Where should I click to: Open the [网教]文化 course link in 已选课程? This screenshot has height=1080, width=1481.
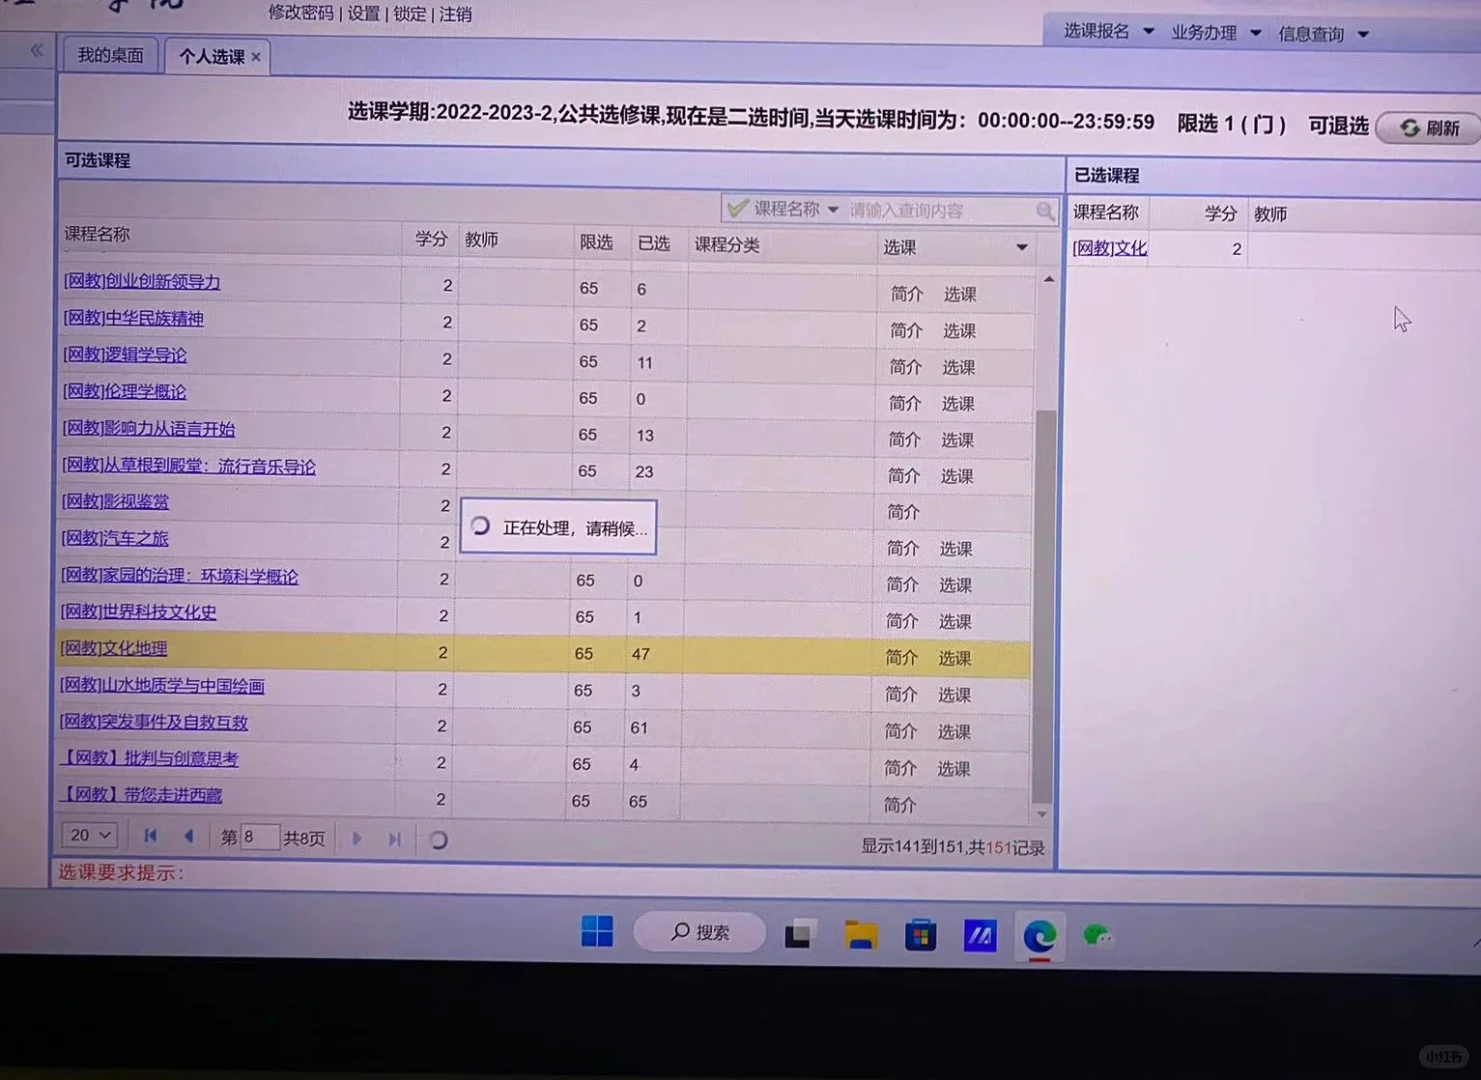pyautogui.click(x=1108, y=248)
